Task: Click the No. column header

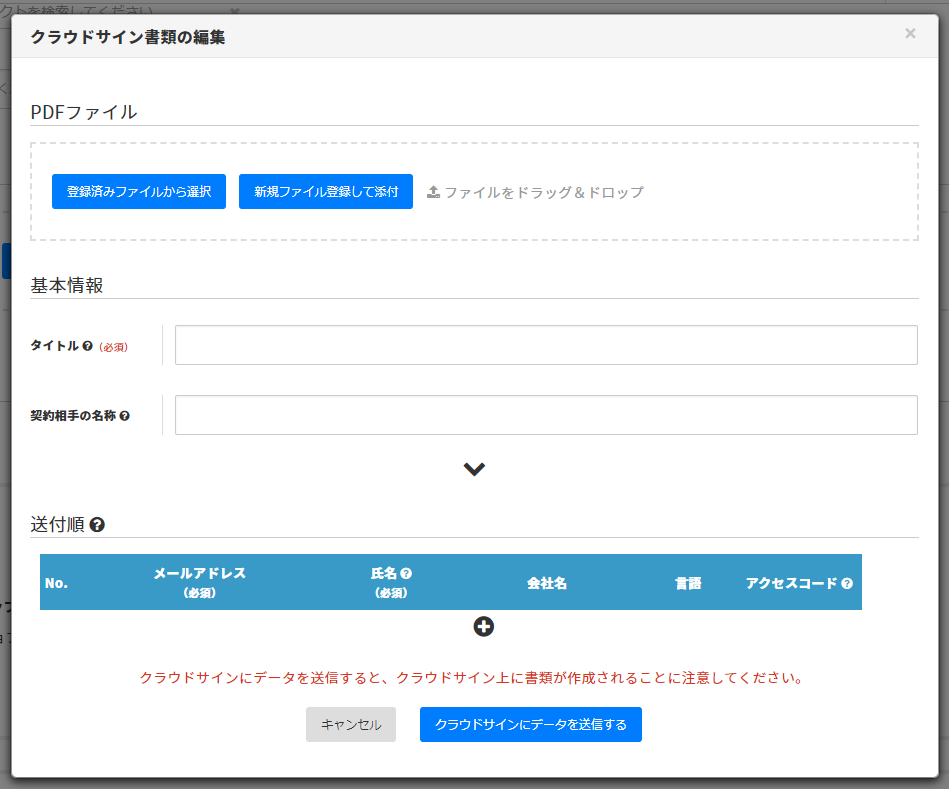Action: 56,583
